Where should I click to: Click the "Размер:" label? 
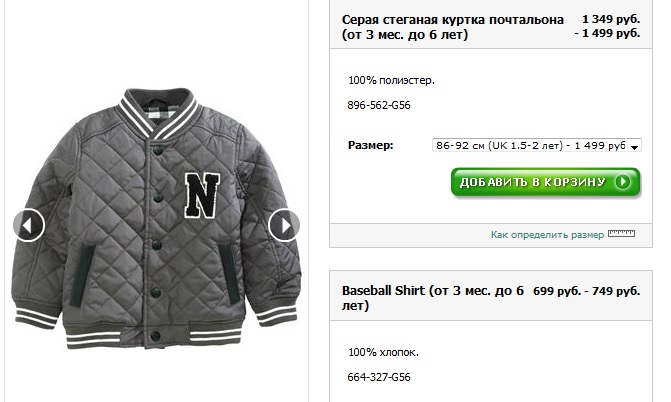click(370, 146)
